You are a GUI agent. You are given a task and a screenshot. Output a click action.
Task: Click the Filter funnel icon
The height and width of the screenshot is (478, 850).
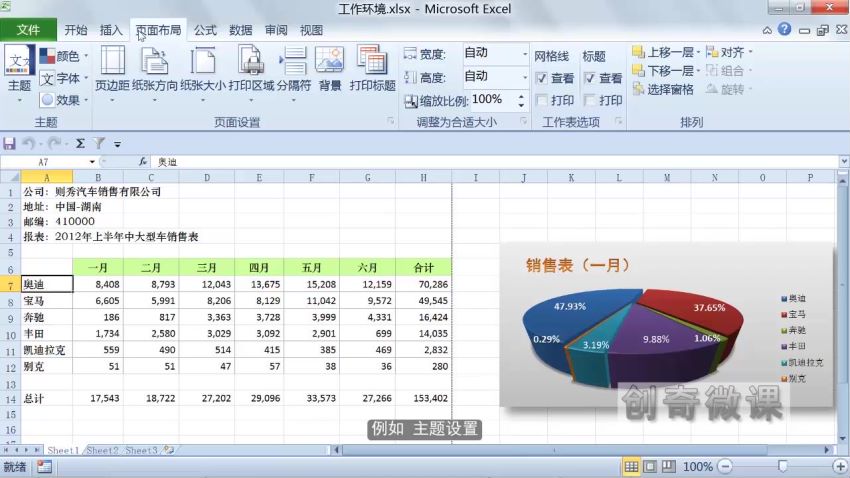click(99, 144)
